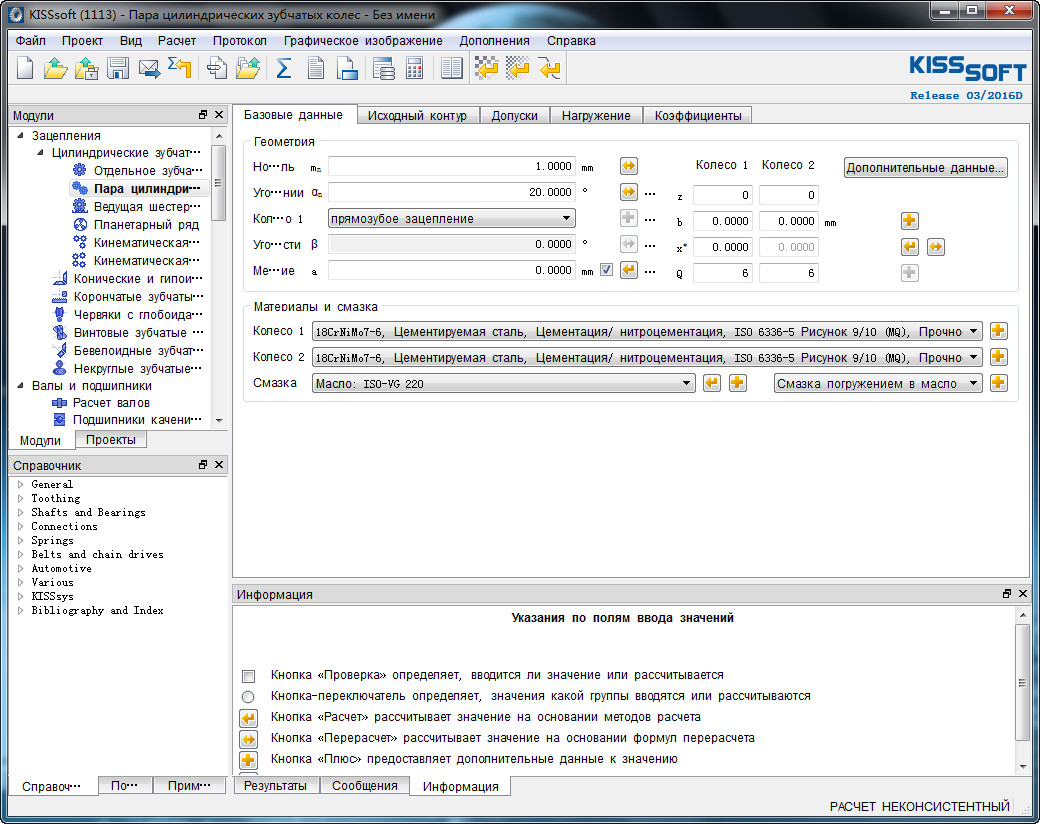Switch to the Коэффициенты tab

[x=698, y=115]
